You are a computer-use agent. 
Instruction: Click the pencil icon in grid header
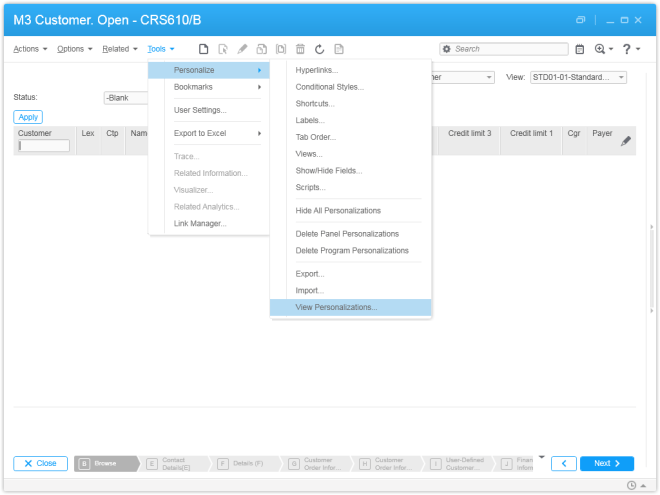click(x=626, y=141)
